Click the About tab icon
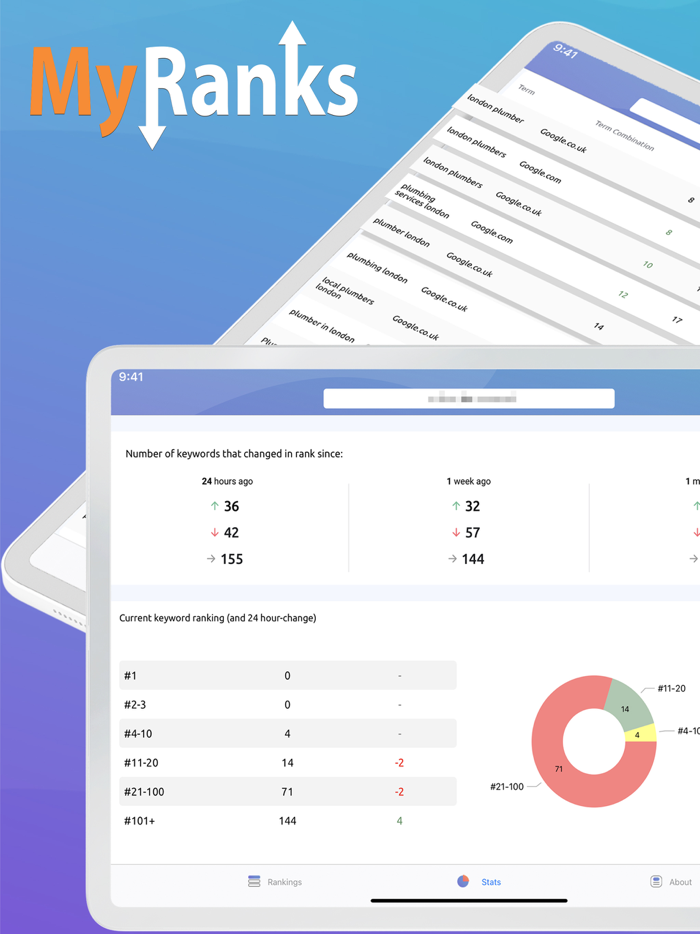The image size is (700, 934). pyautogui.click(x=656, y=882)
